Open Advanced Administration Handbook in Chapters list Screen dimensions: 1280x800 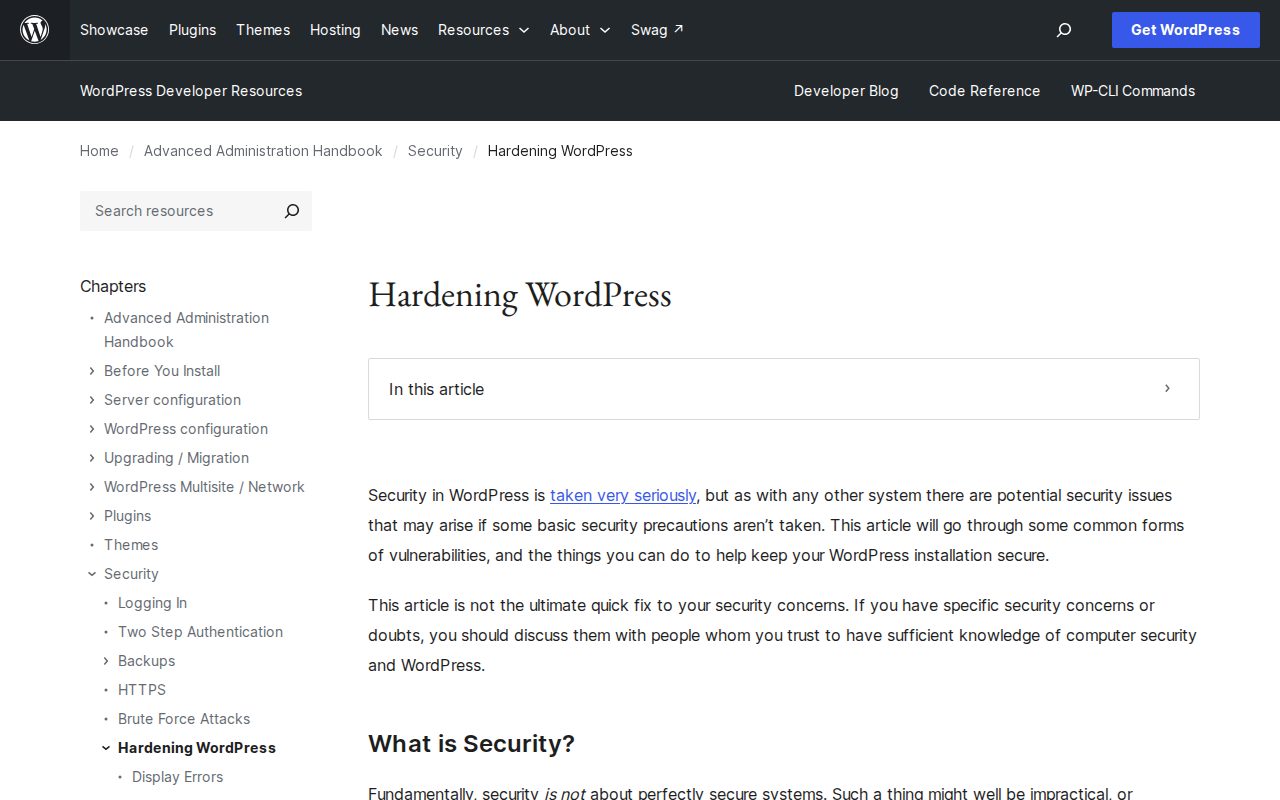(186, 330)
